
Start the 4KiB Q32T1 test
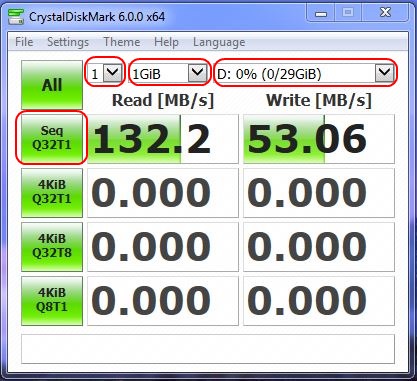pos(52,193)
